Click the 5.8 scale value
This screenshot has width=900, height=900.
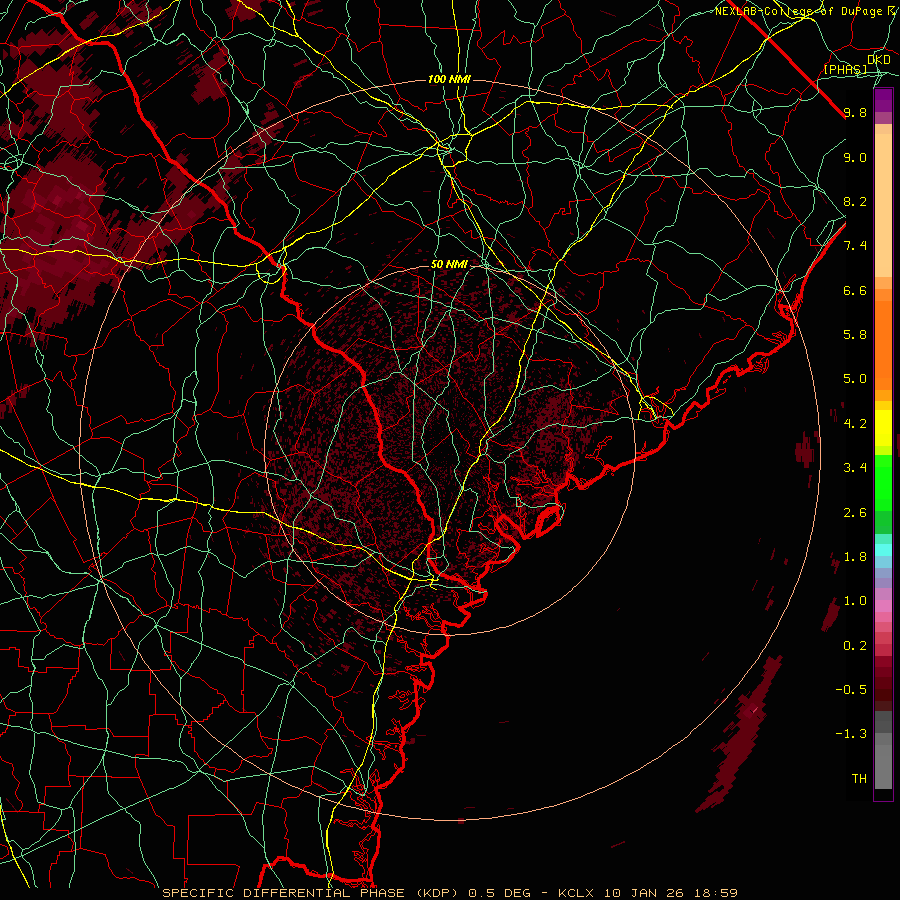click(x=855, y=335)
